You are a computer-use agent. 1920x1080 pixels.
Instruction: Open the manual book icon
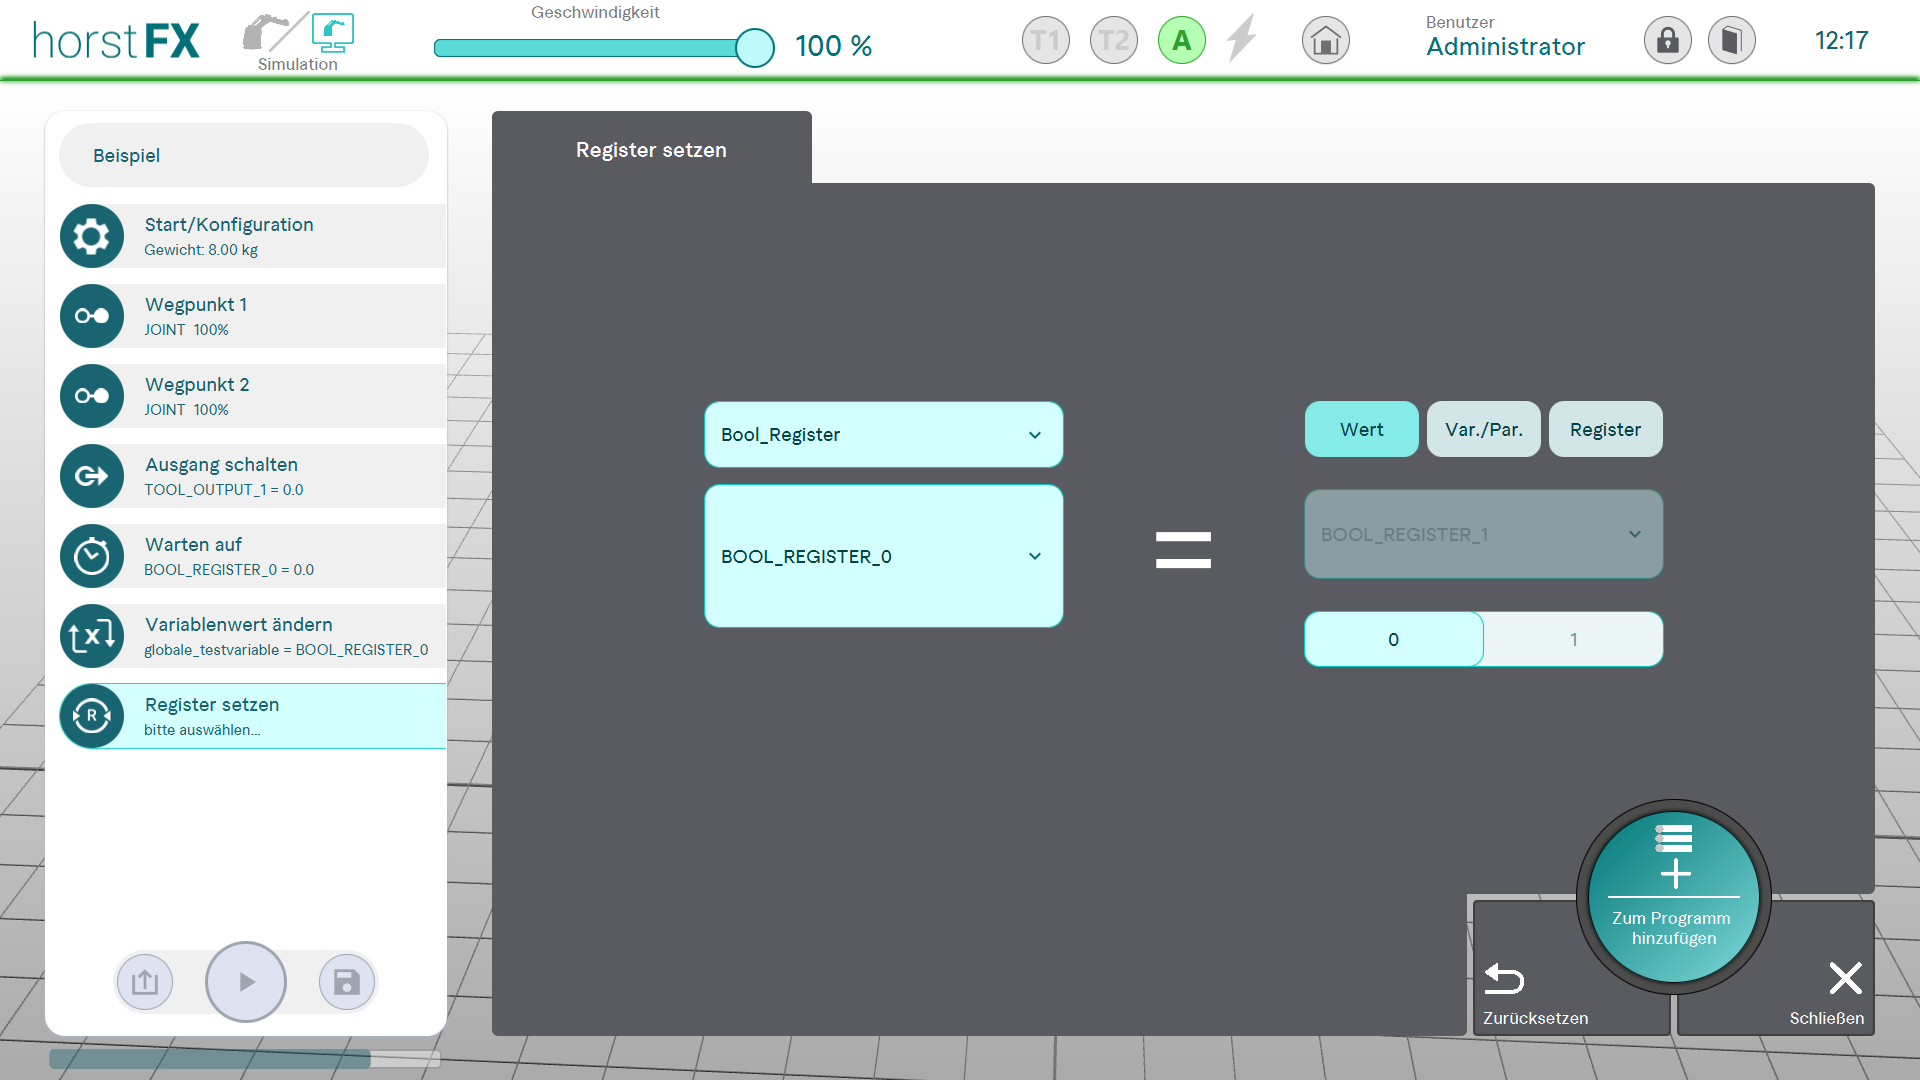[1731, 41]
